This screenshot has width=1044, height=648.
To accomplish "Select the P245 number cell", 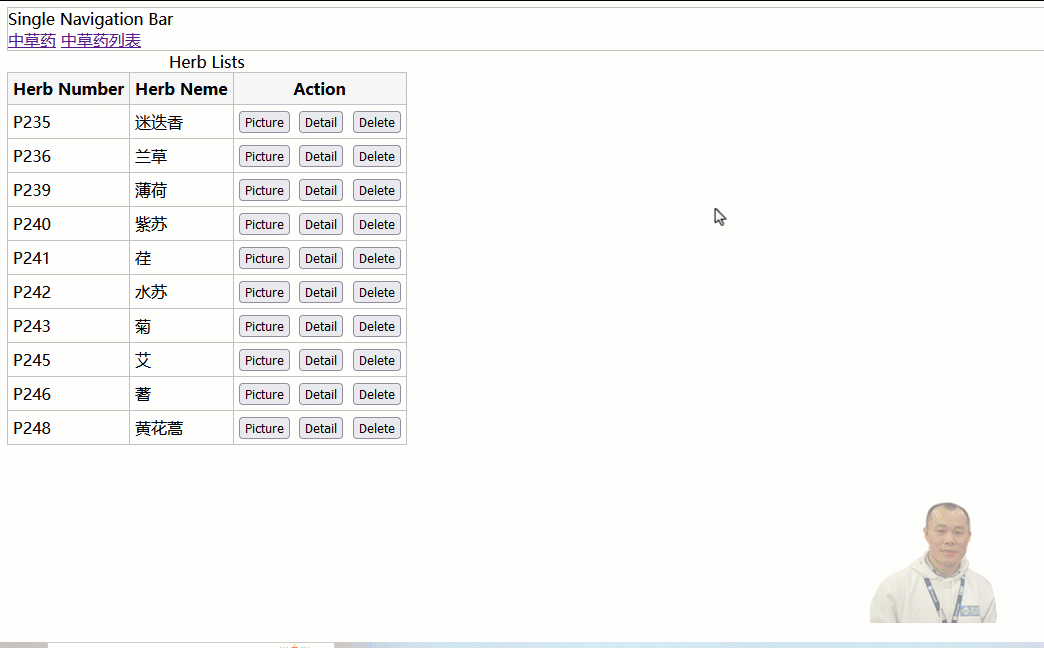I will [x=69, y=360].
